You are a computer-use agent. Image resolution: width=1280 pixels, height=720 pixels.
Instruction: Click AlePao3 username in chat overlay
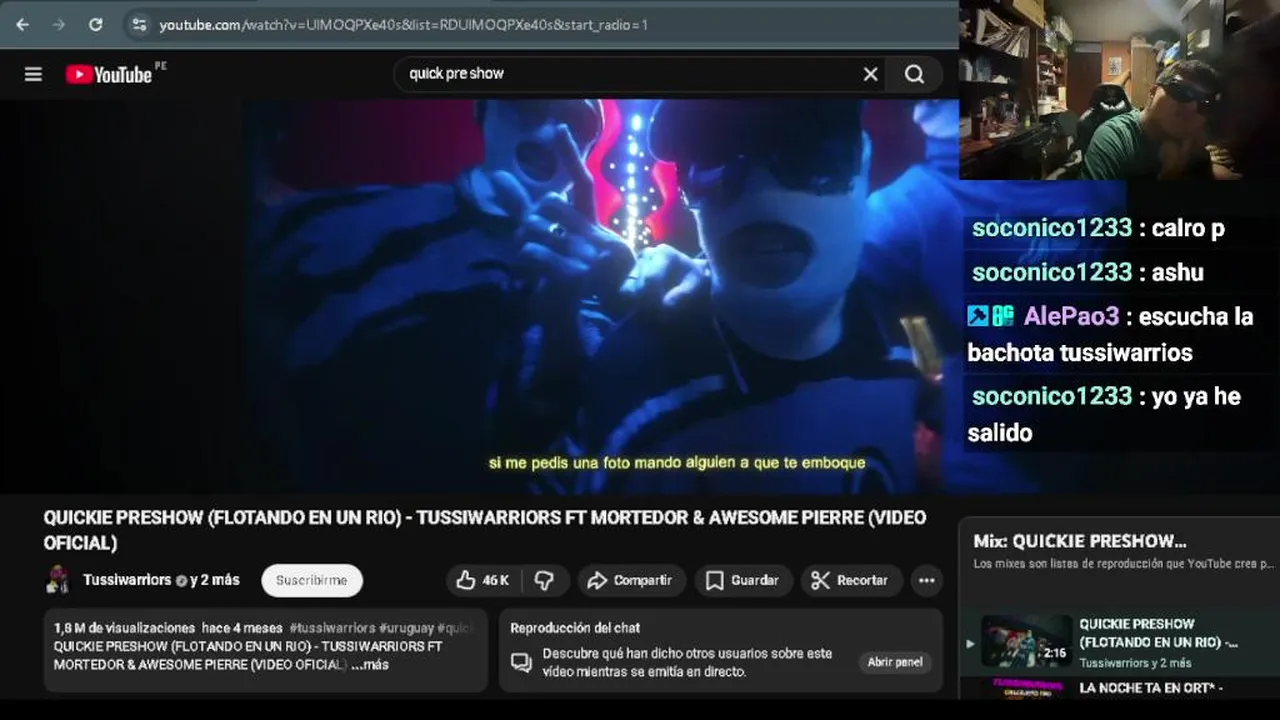click(x=1071, y=316)
